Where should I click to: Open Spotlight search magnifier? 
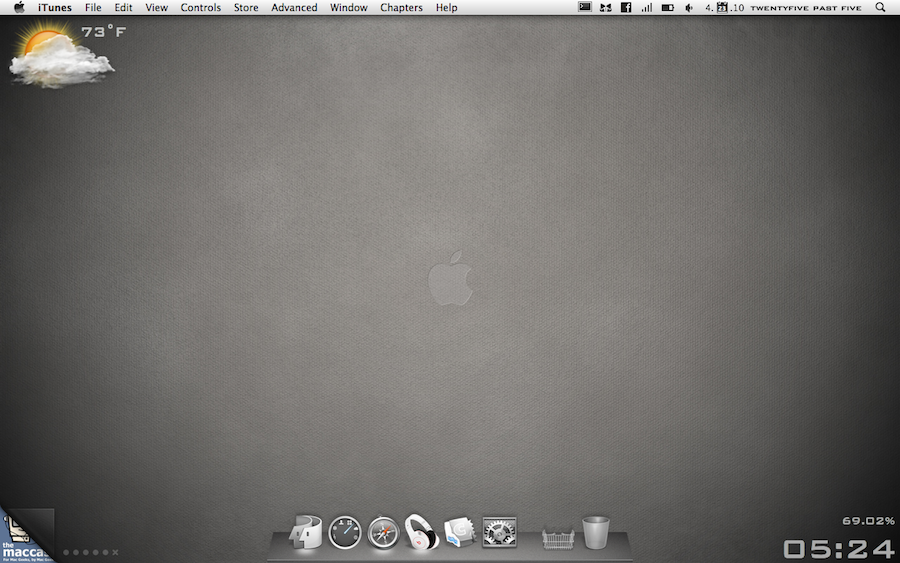pos(880,7)
